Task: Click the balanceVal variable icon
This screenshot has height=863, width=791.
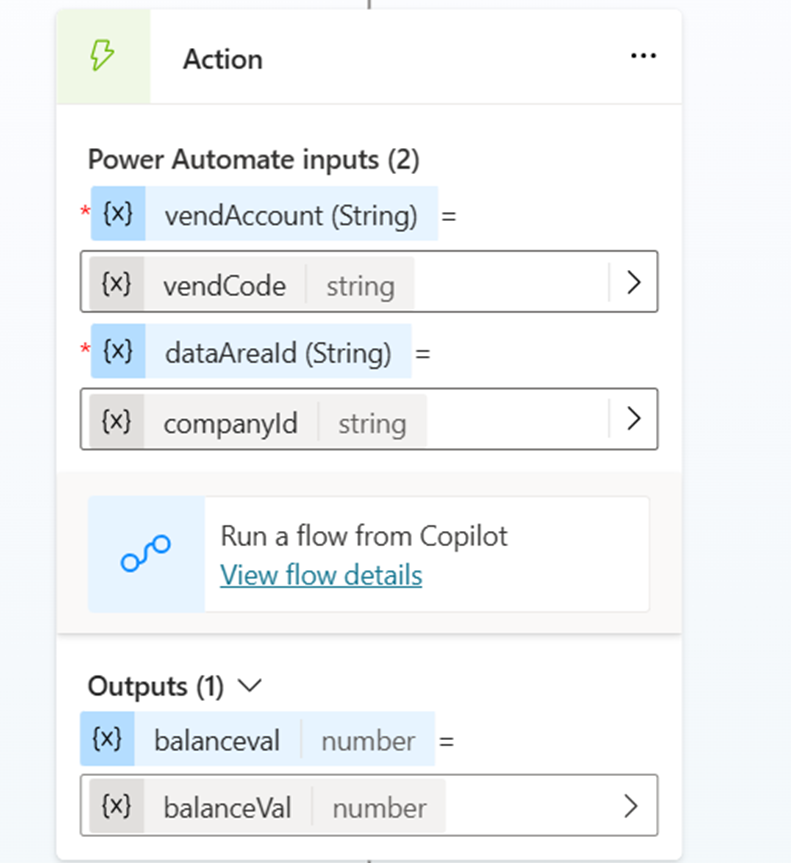Action: [x=116, y=806]
